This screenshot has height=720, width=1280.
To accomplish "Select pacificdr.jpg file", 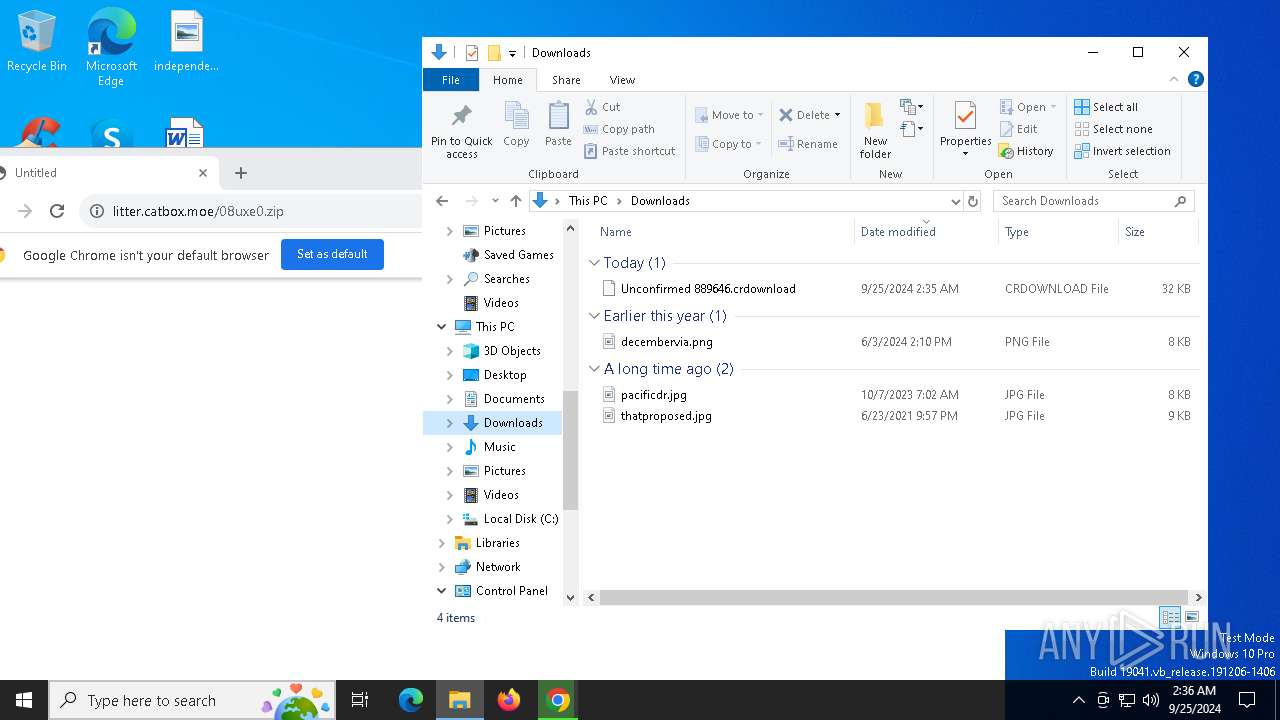I will (x=653, y=395).
